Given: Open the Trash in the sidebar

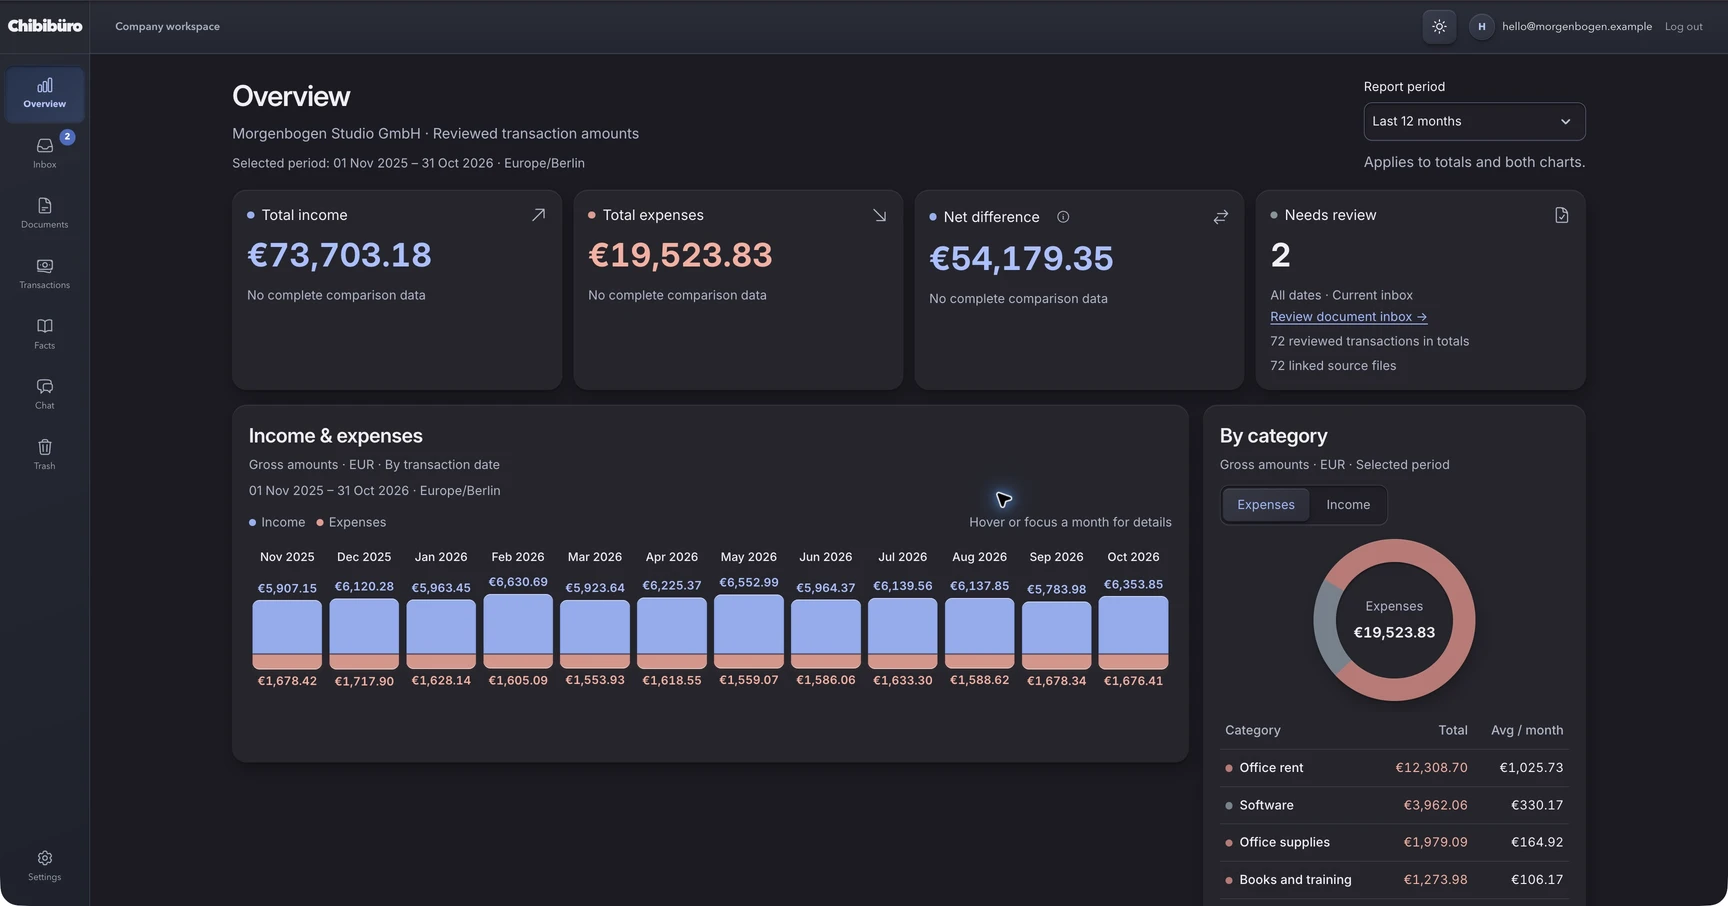Looking at the screenshot, I should click(x=44, y=454).
